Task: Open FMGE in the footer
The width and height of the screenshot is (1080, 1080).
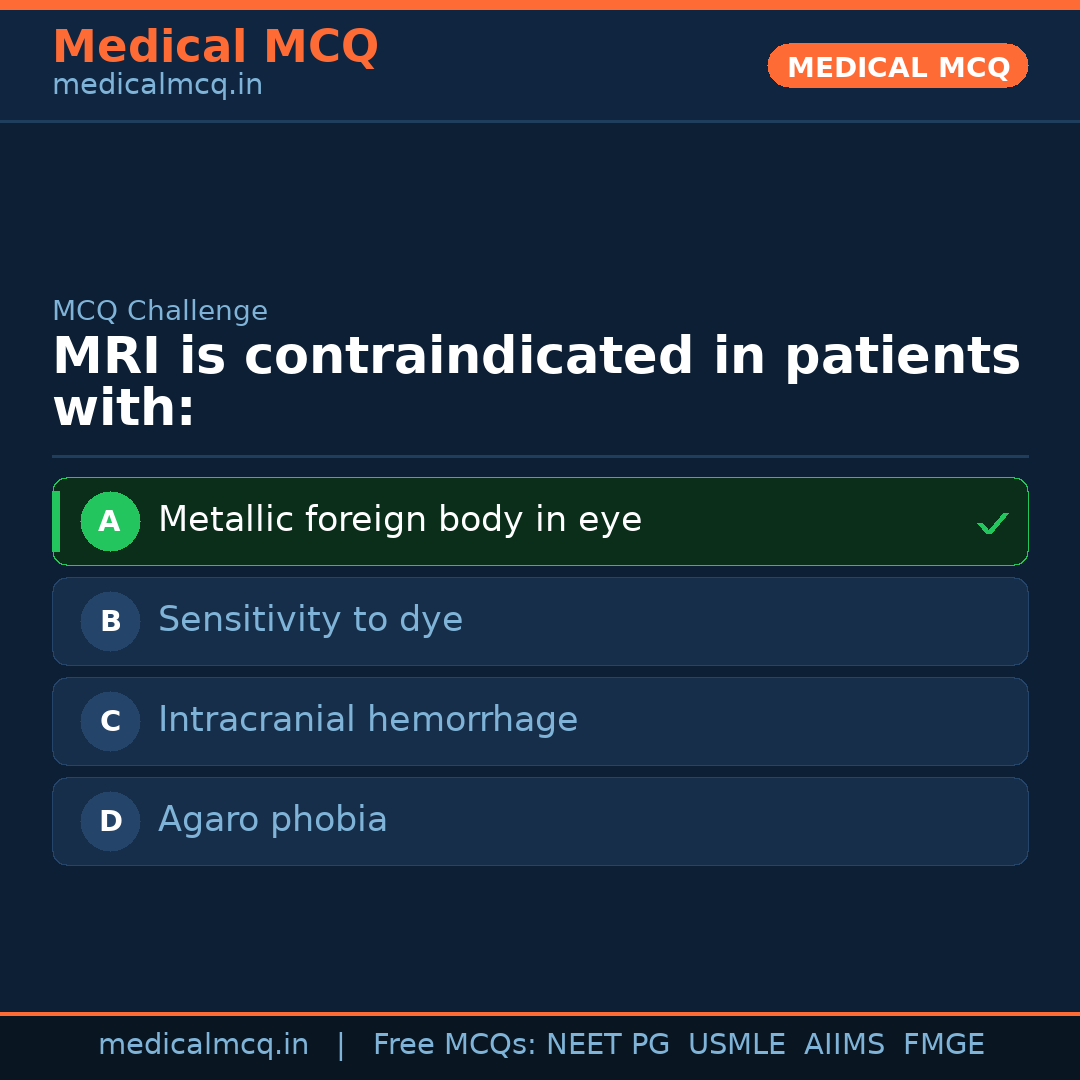Action: click(x=943, y=1045)
